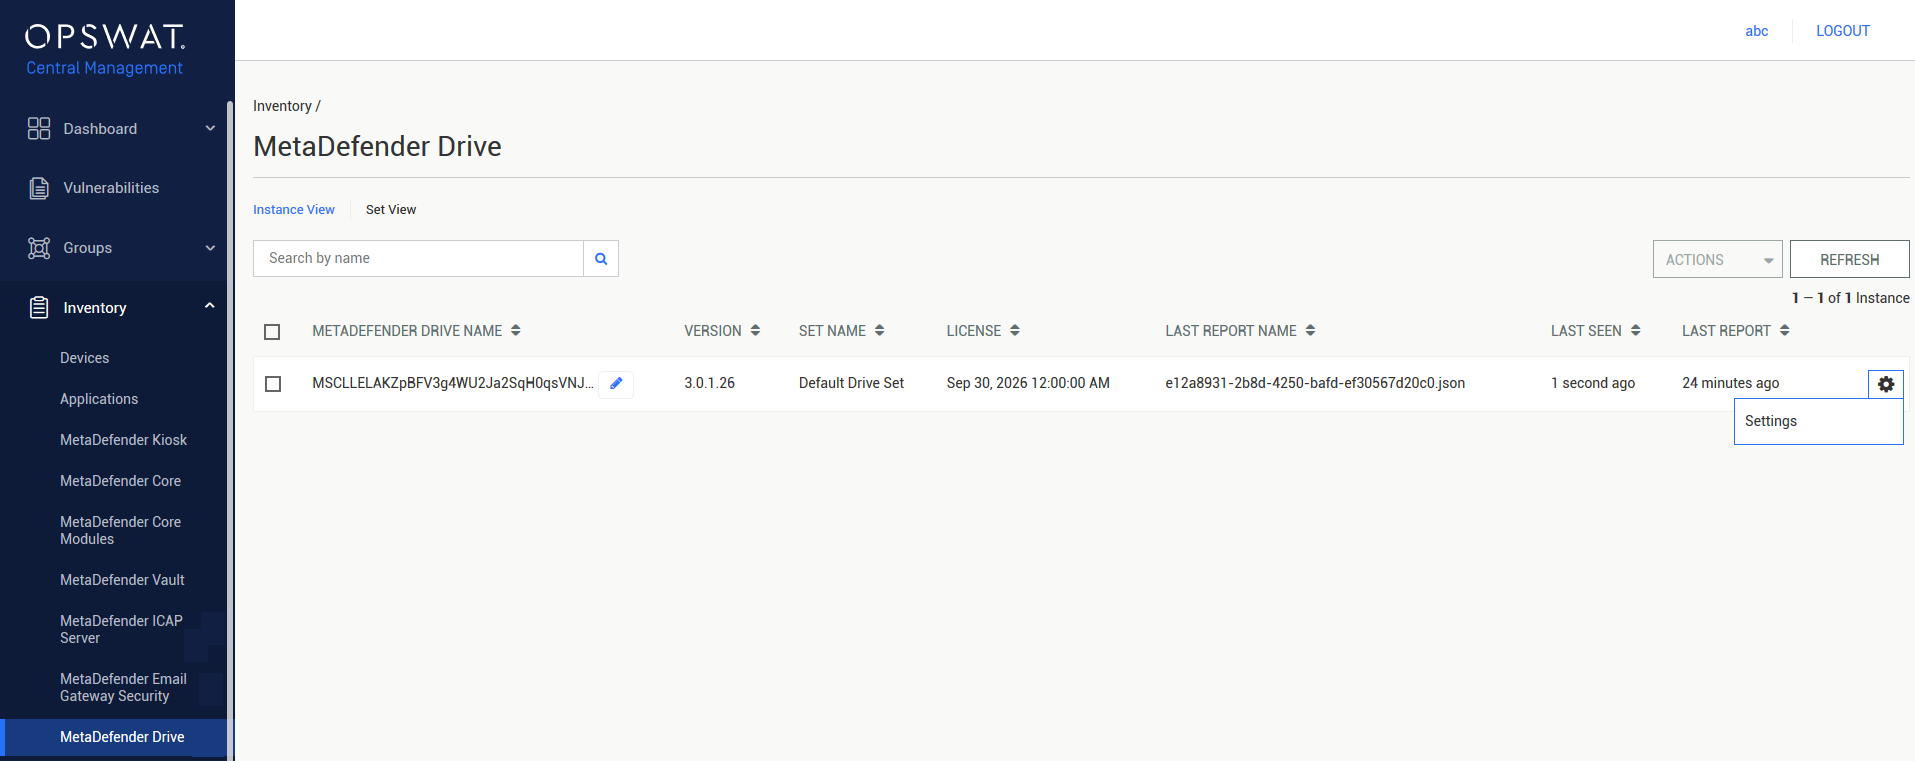Open MetaDefender Core Modules in sidebar

click(120, 530)
